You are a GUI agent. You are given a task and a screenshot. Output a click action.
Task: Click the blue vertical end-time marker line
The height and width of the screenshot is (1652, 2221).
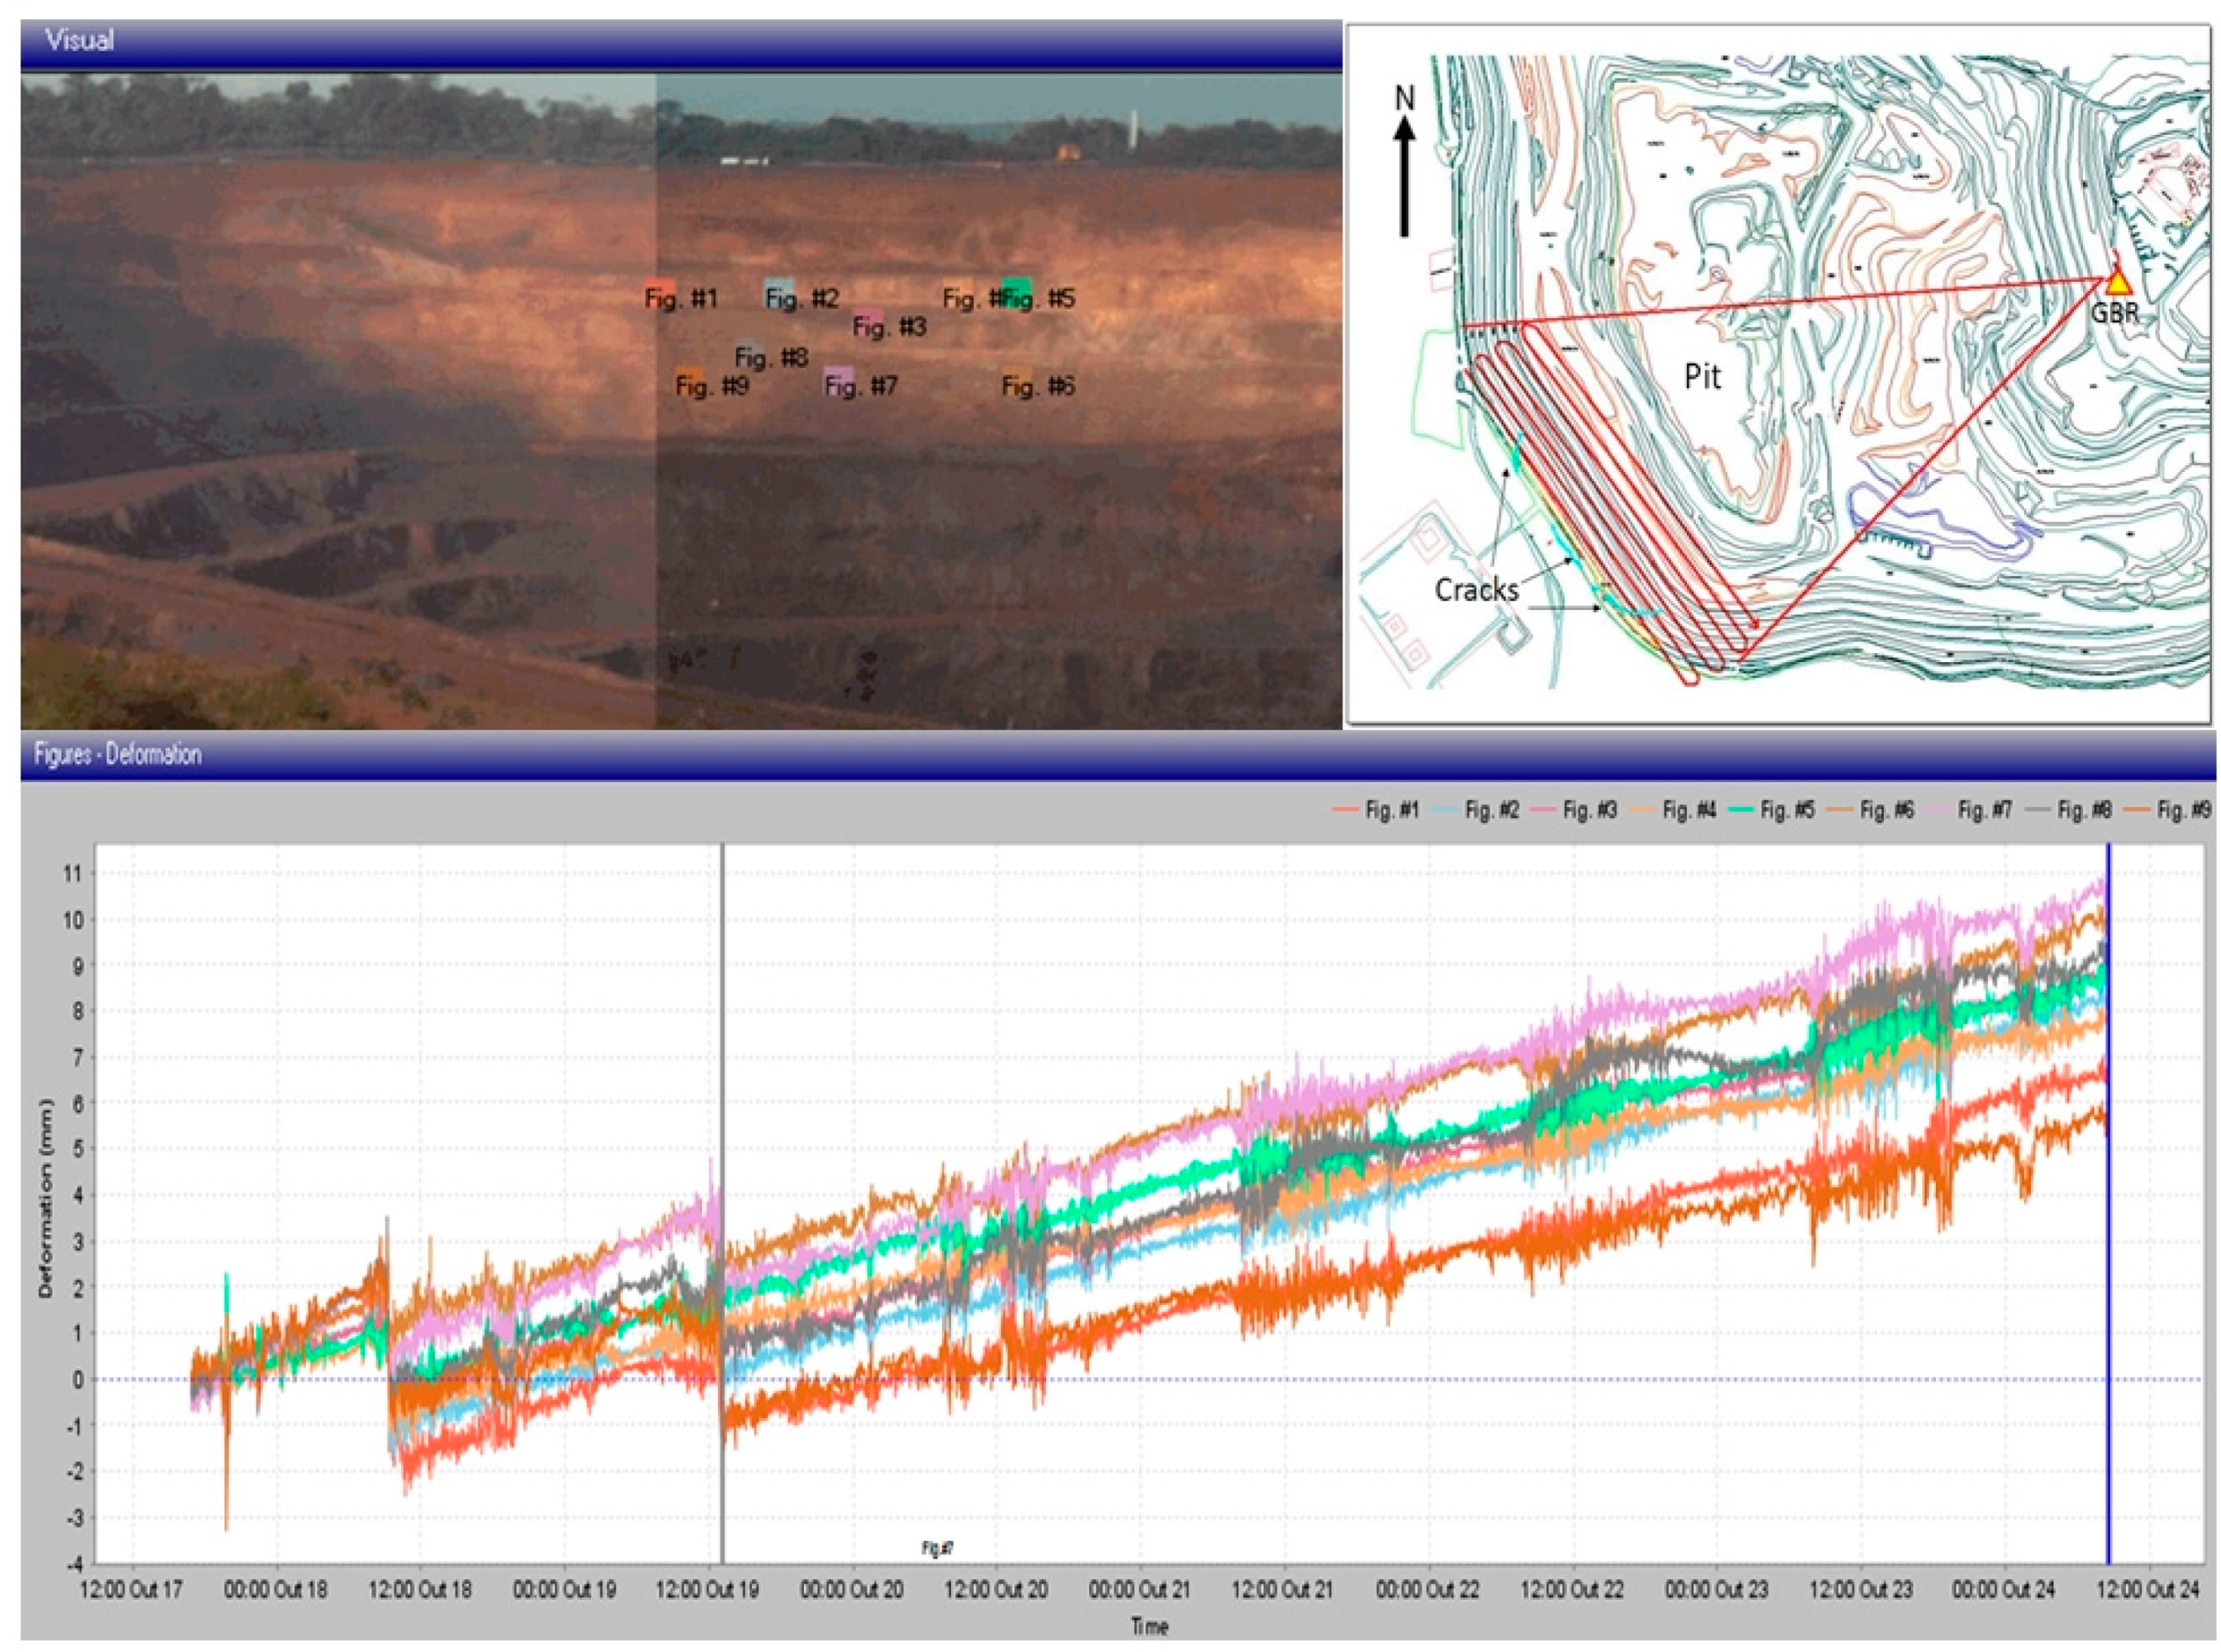pos(2108,1300)
